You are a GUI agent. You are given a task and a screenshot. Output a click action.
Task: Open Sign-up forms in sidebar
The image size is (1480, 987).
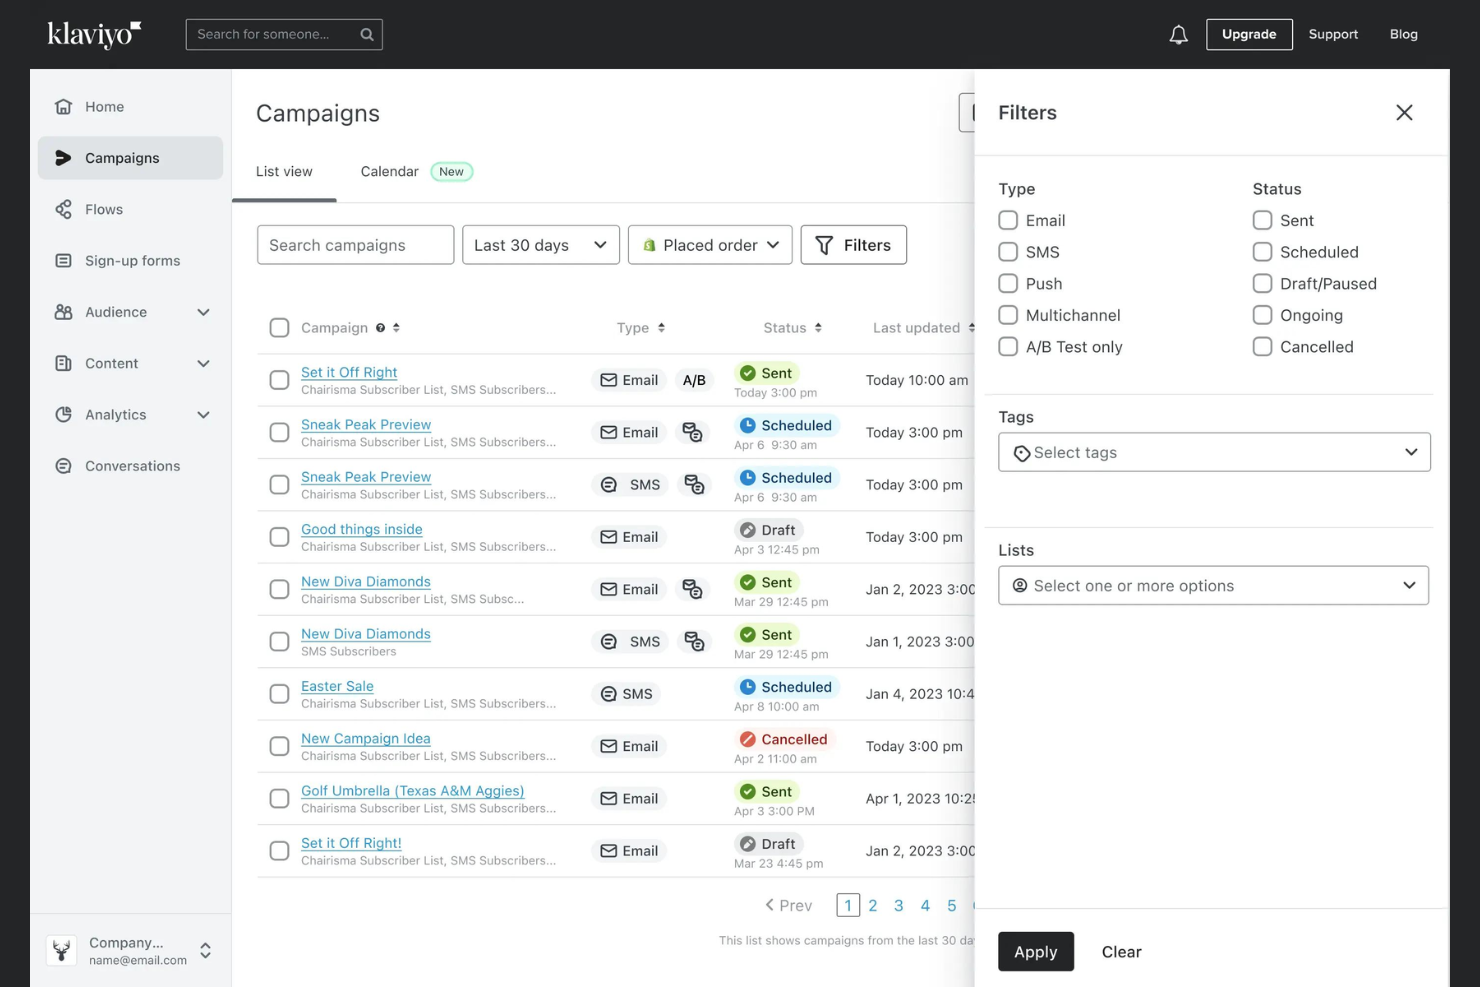pos(130,261)
